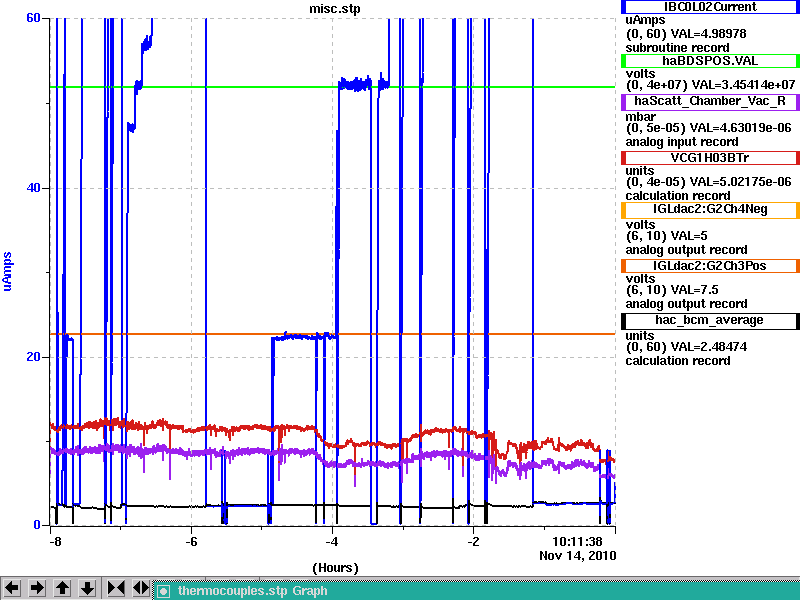Click the x-axis tick label -8

coord(55,541)
